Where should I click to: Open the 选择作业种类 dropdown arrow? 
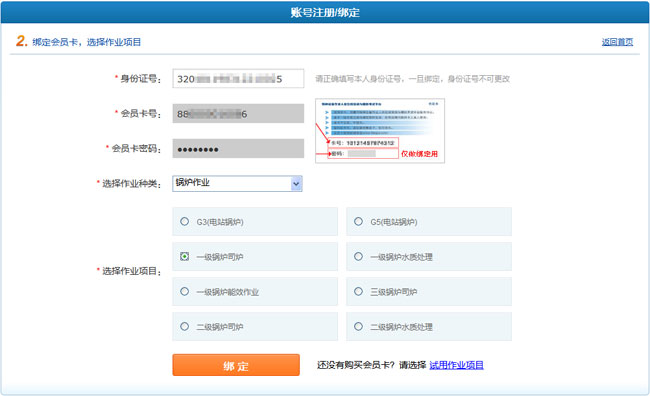pos(296,183)
